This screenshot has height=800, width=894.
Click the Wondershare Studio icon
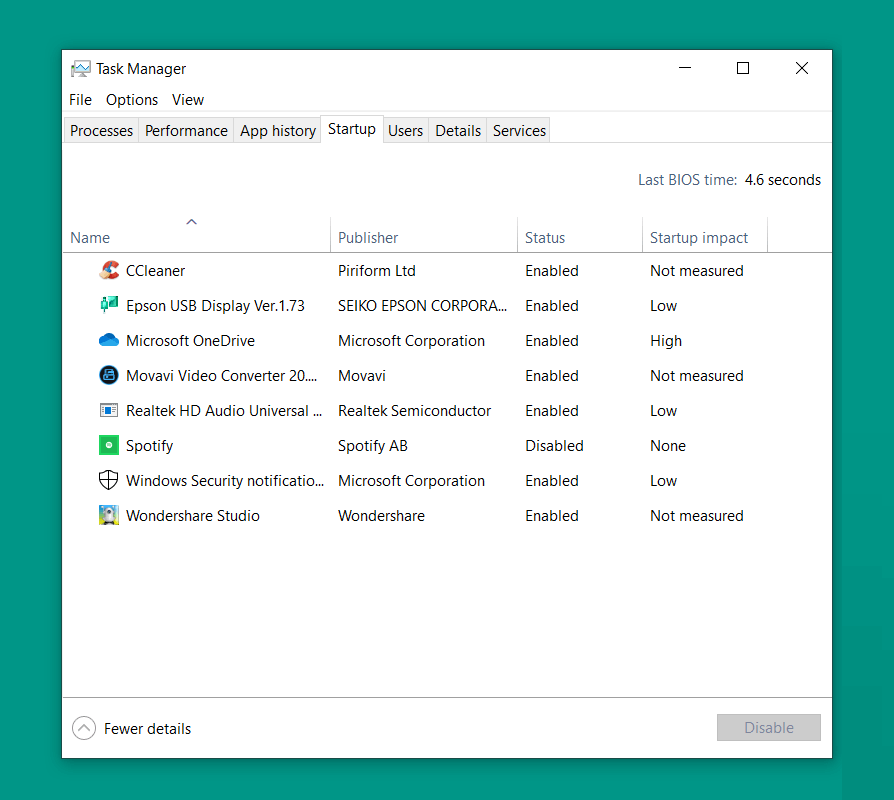[x=109, y=515]
